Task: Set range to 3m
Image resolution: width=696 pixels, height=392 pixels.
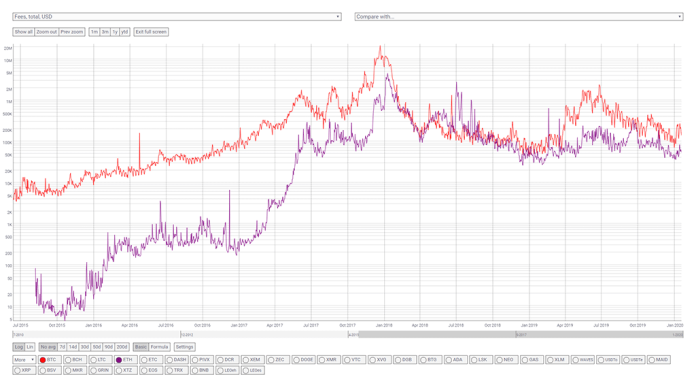Action: [105, 32]
